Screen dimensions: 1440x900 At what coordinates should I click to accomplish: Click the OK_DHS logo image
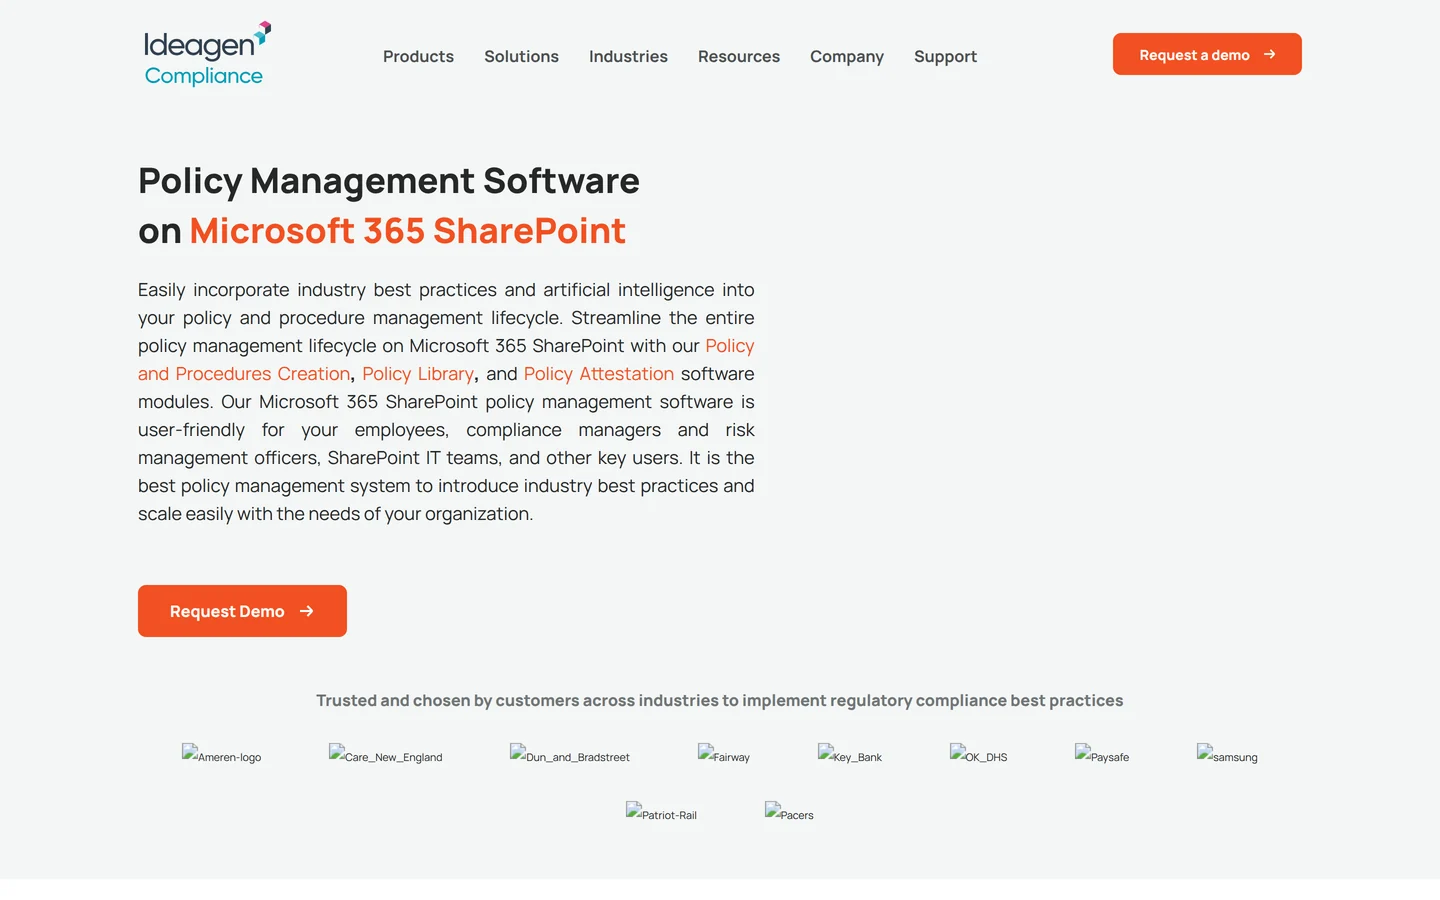click(978, 755)
